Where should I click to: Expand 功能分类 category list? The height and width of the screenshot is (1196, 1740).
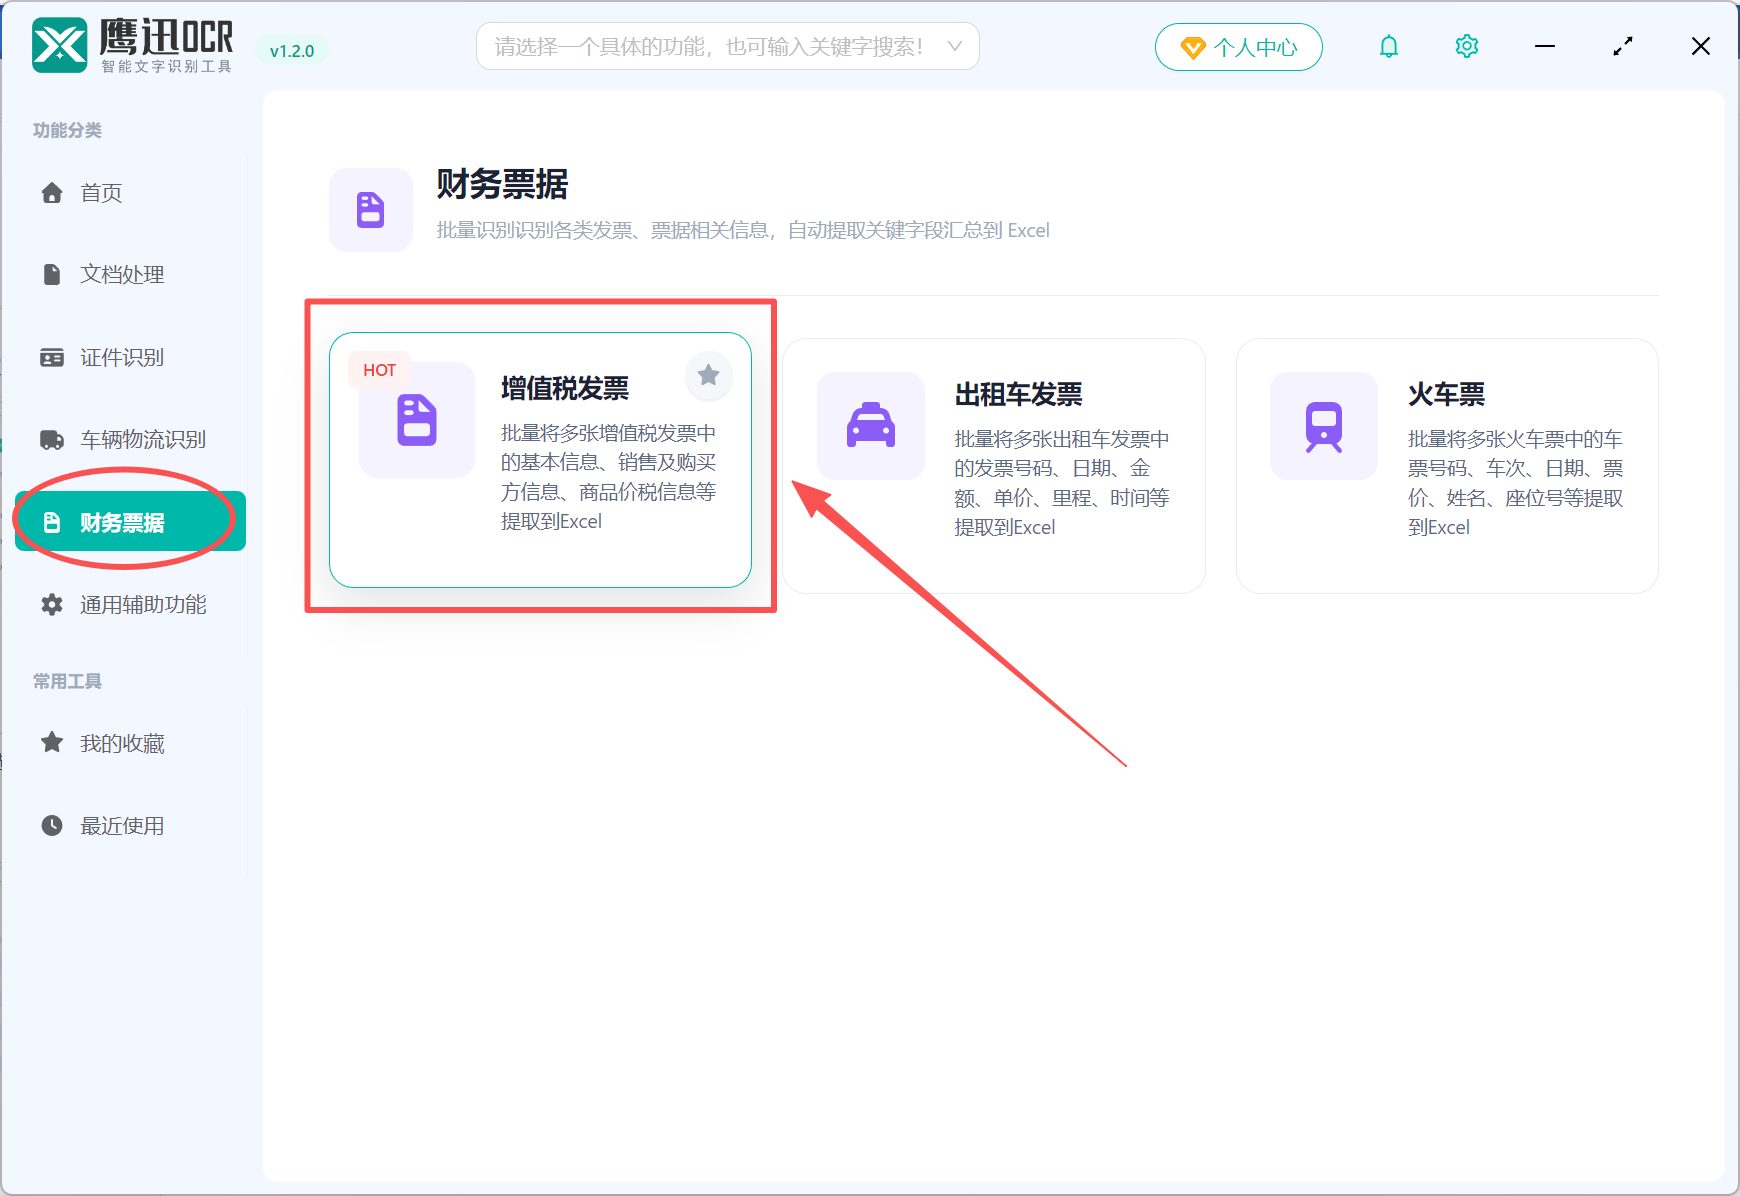pyautogui.click(x=66, y=130)
